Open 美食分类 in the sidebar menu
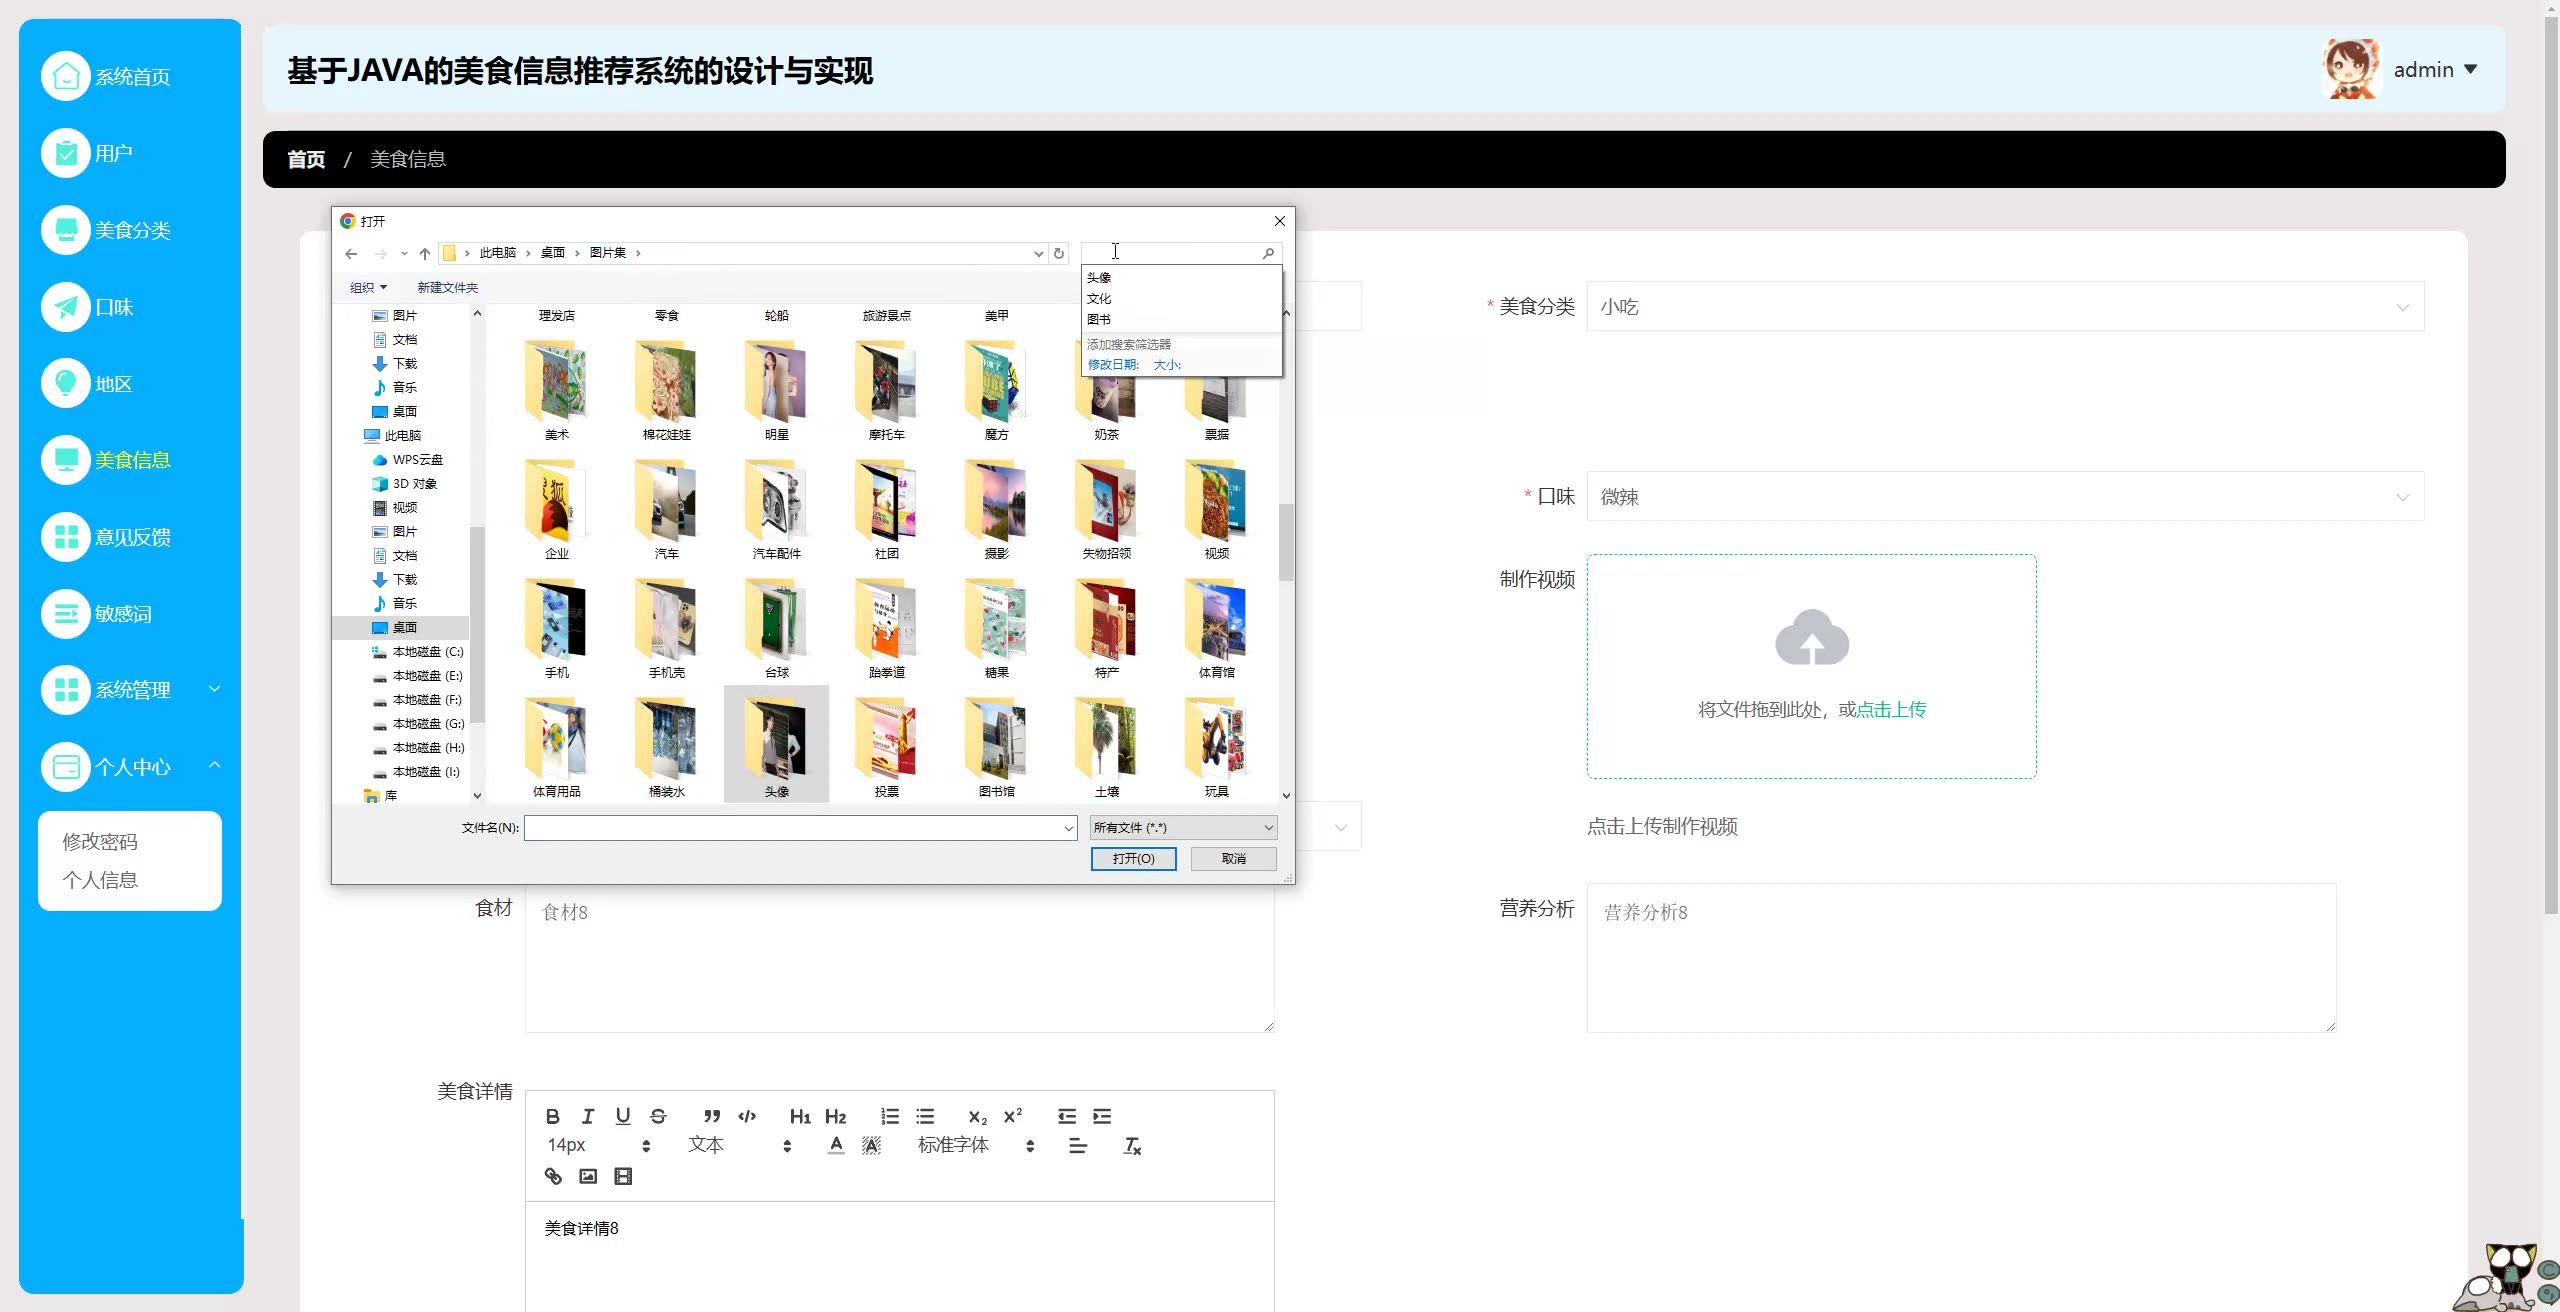 click(x=131, y=230)
